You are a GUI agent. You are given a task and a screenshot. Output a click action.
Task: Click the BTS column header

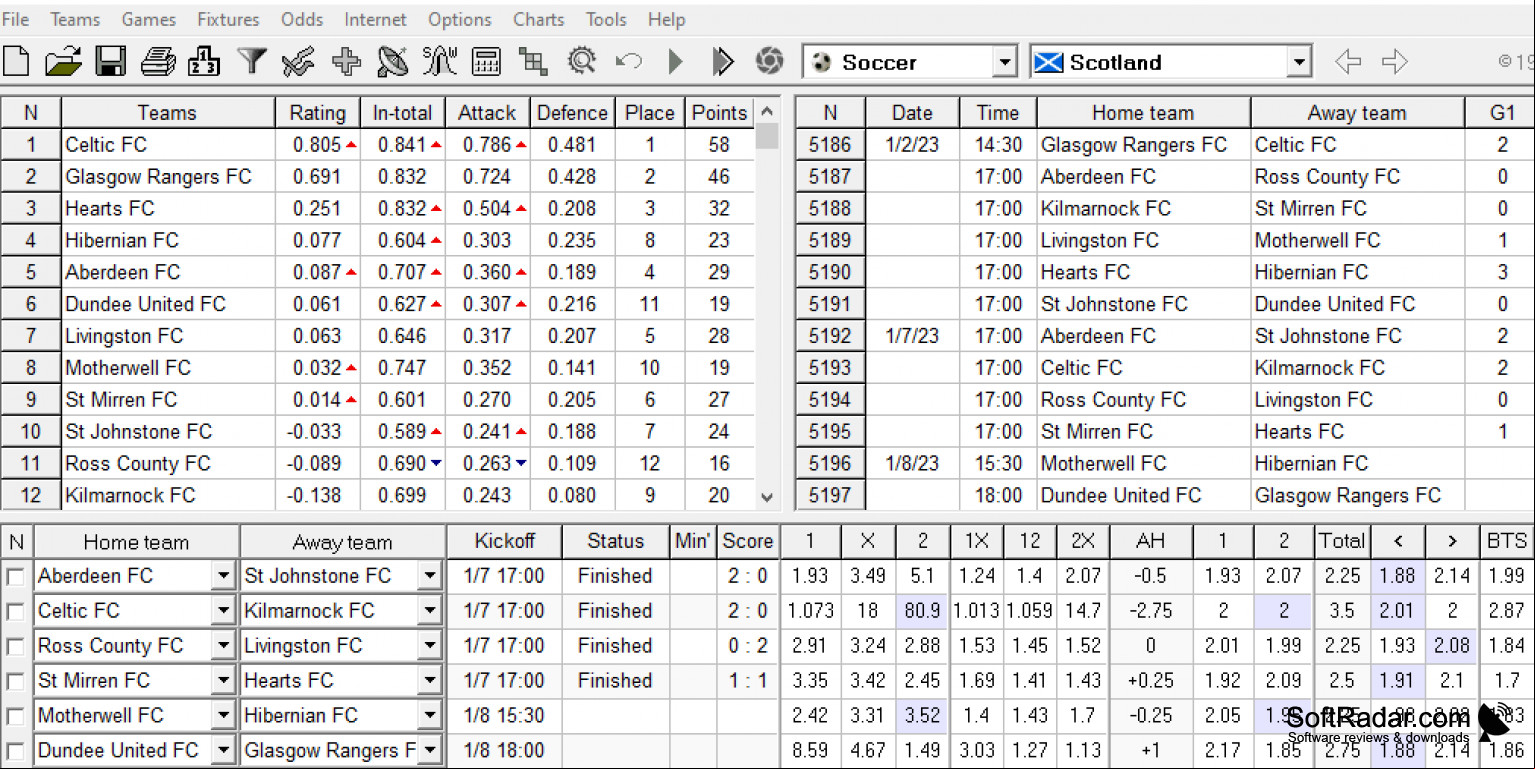point(1506,541)
